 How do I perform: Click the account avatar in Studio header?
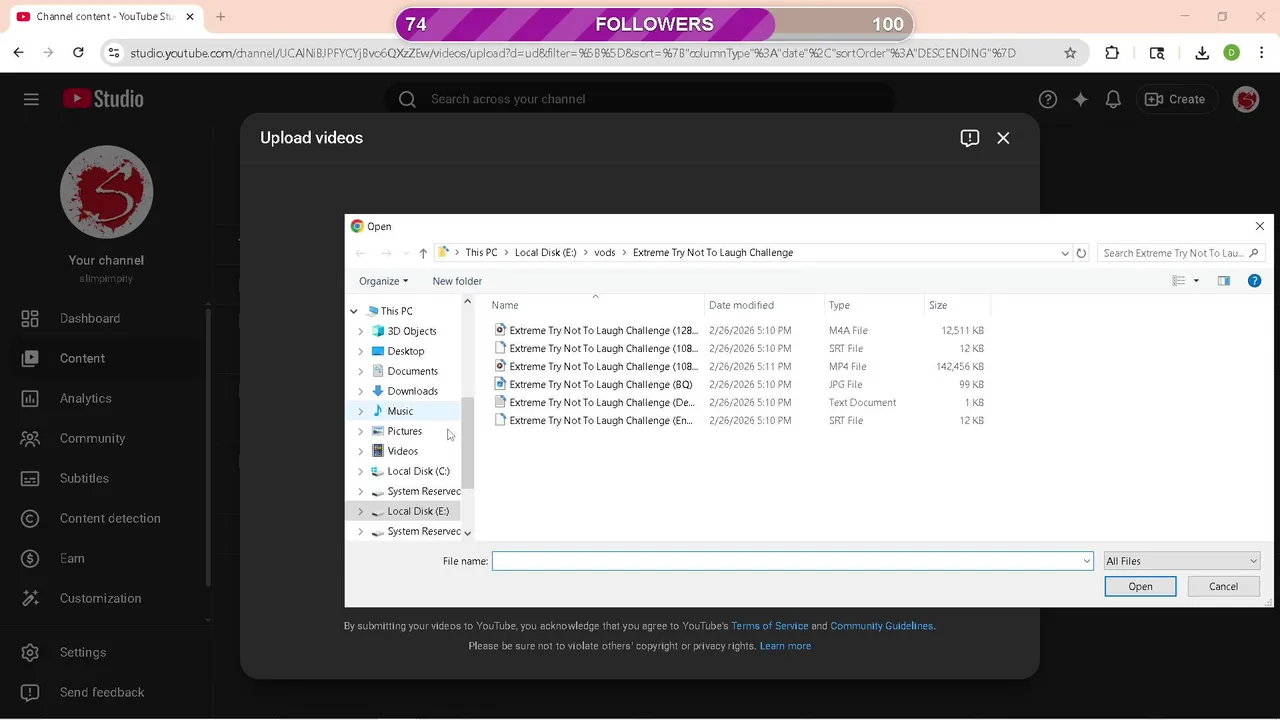(1245, 99)
